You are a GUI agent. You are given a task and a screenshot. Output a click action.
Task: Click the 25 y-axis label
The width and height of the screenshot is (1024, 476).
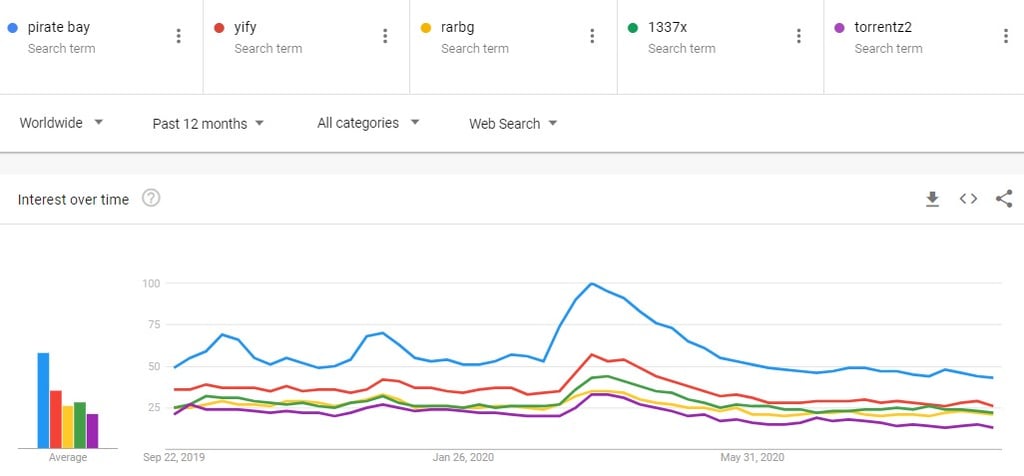pyautogui.click(x=154, y=407)
